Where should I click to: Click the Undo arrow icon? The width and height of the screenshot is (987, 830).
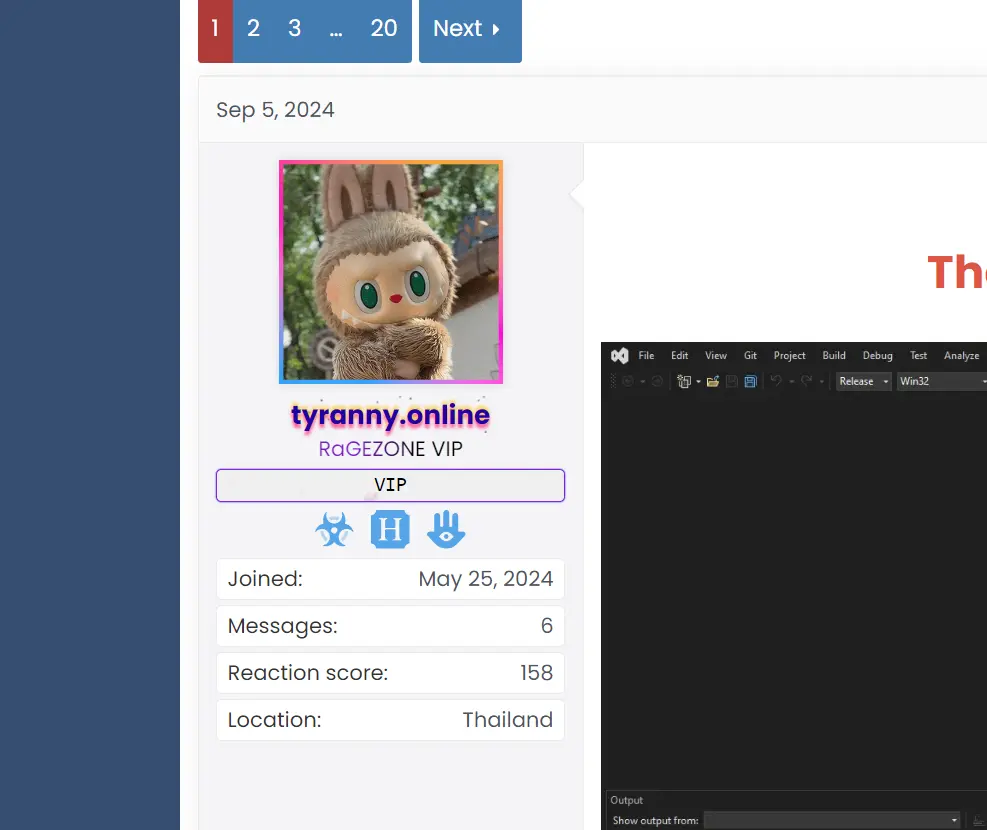[x=777, y=381]
